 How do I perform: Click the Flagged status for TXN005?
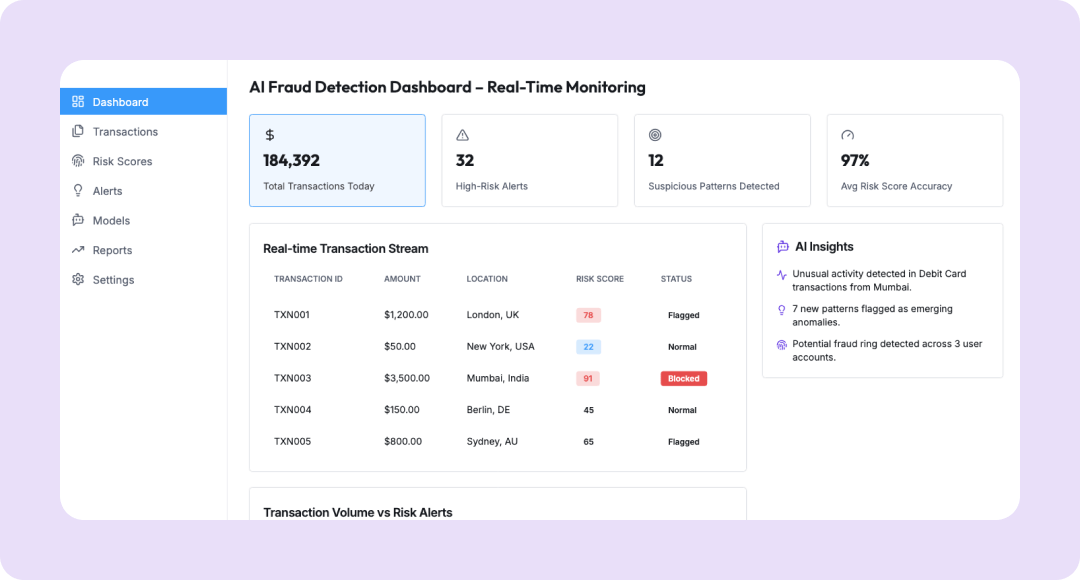click(x=684, y=442)
